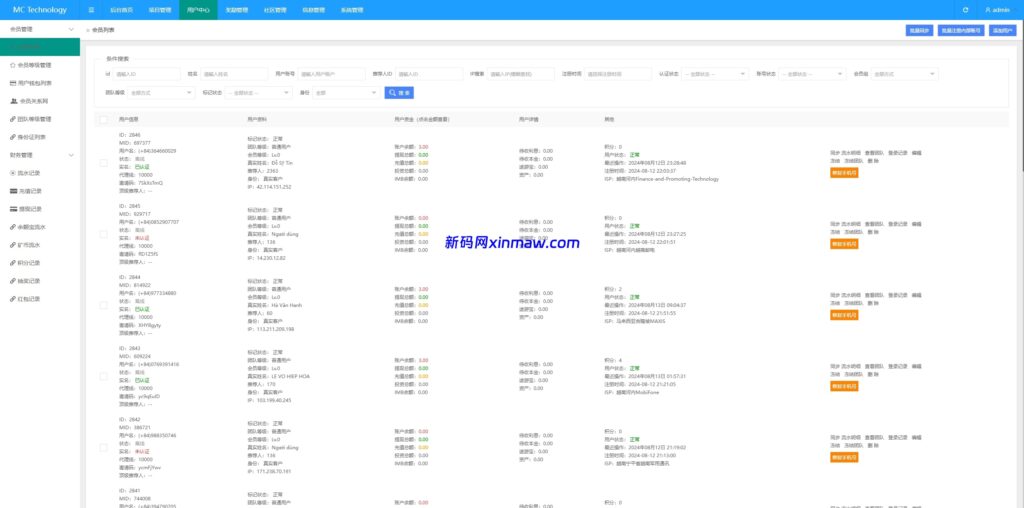Focus the IP搜索 input field
Image resolution: width=1024 pixels, height=508 pixels.
point(520,74)
